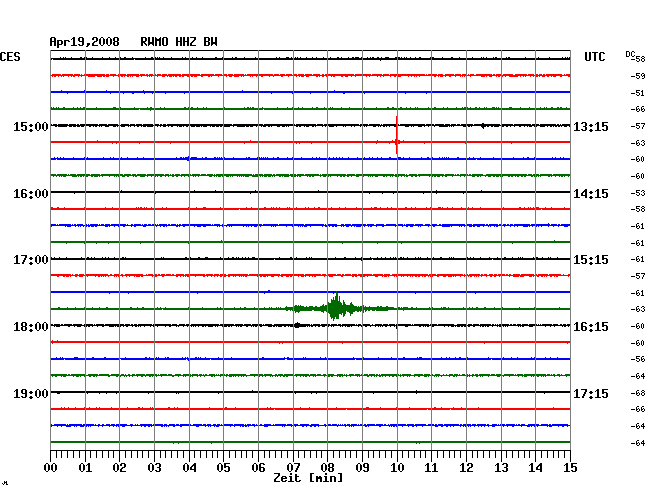Click the "16:00" local time label
650x494 pixels.
tap(31, 194)
